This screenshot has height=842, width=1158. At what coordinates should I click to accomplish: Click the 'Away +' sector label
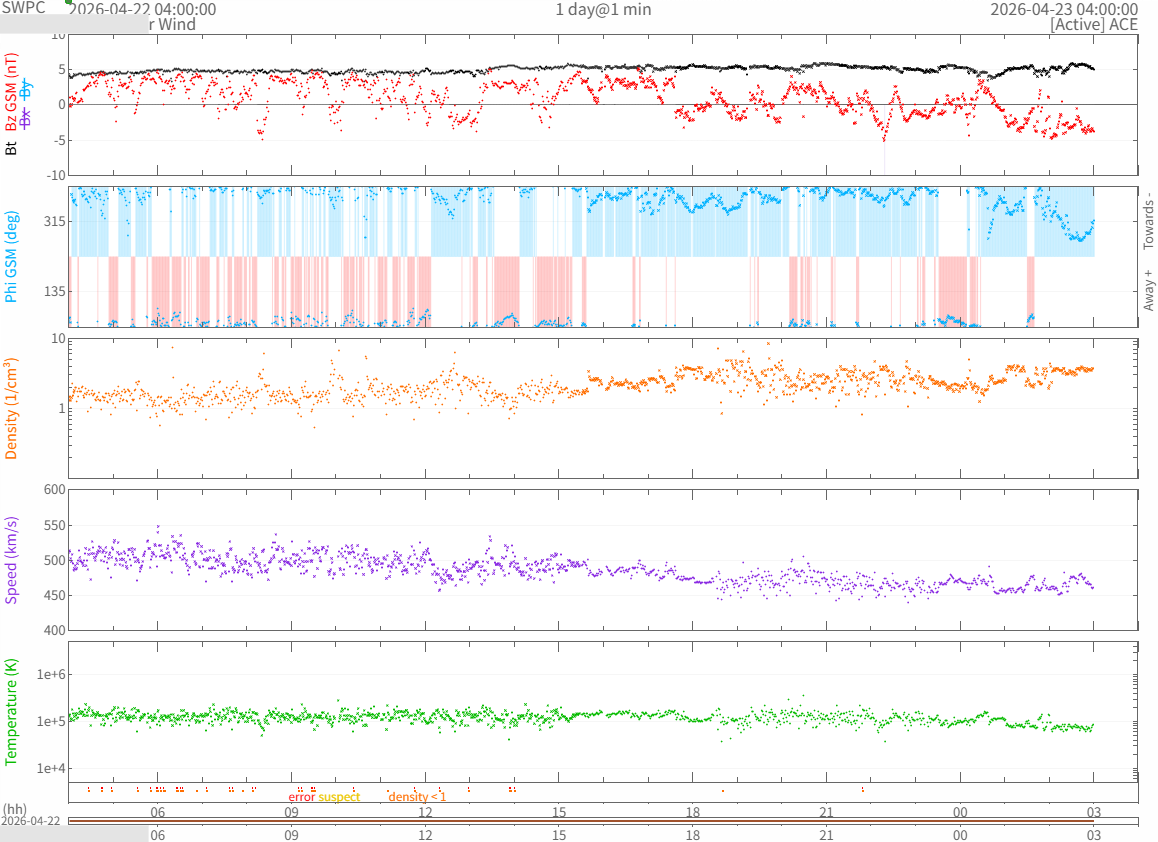tap(1148, 290)
